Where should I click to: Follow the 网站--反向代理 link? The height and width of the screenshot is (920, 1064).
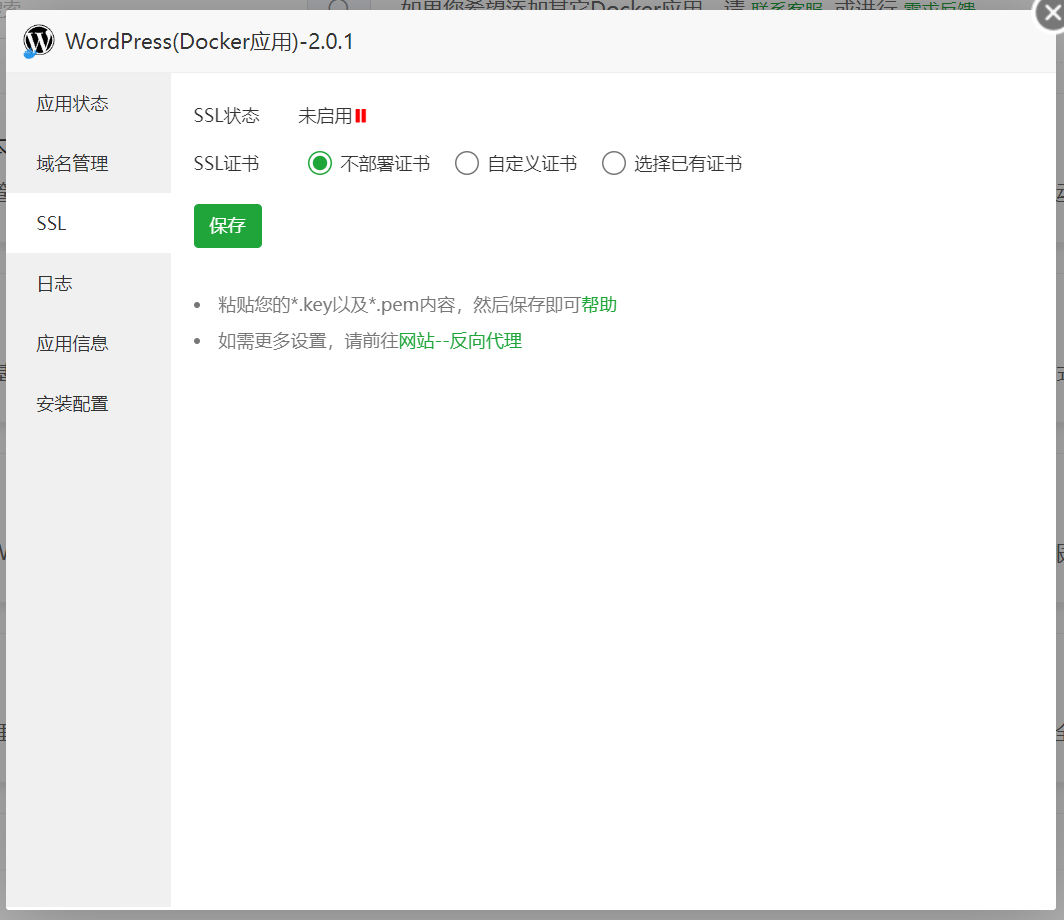(x=460, y=341)
